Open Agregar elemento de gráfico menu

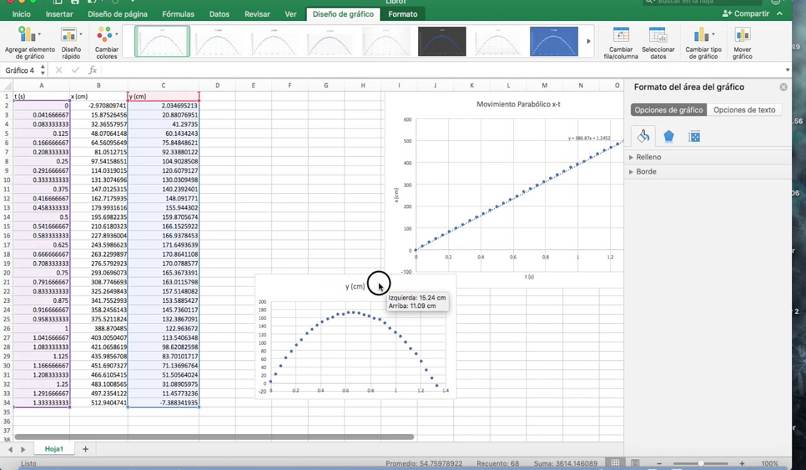coord(29,43)
